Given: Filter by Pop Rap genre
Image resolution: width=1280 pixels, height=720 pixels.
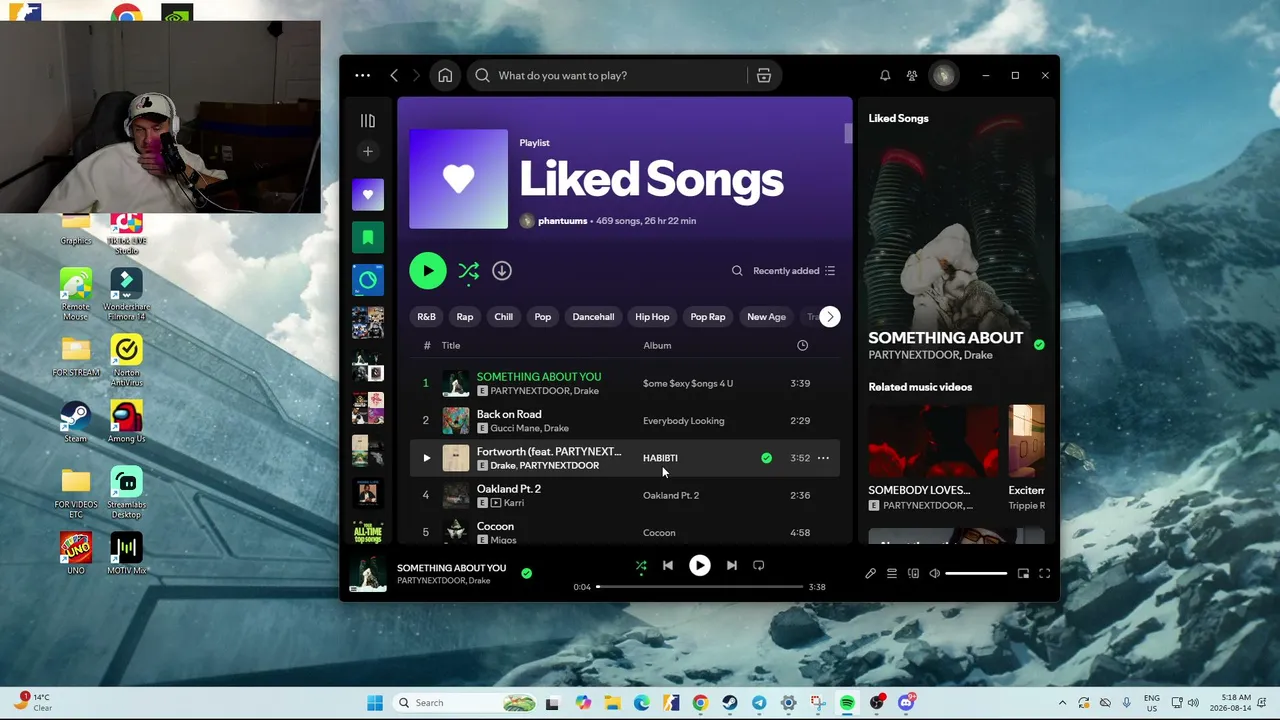Looking at the screenshot, I should click(x=708, y=317).
